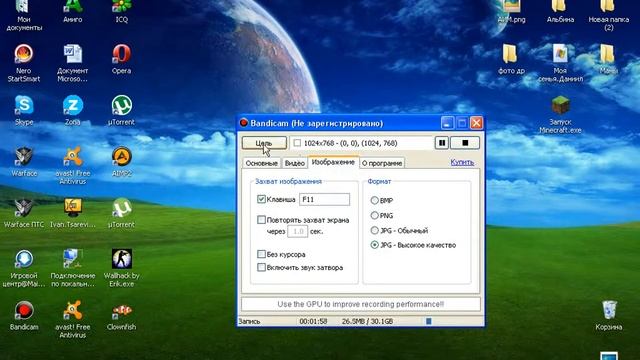
Task: Open the ICQ desktop icon
Action: (122, 8)
